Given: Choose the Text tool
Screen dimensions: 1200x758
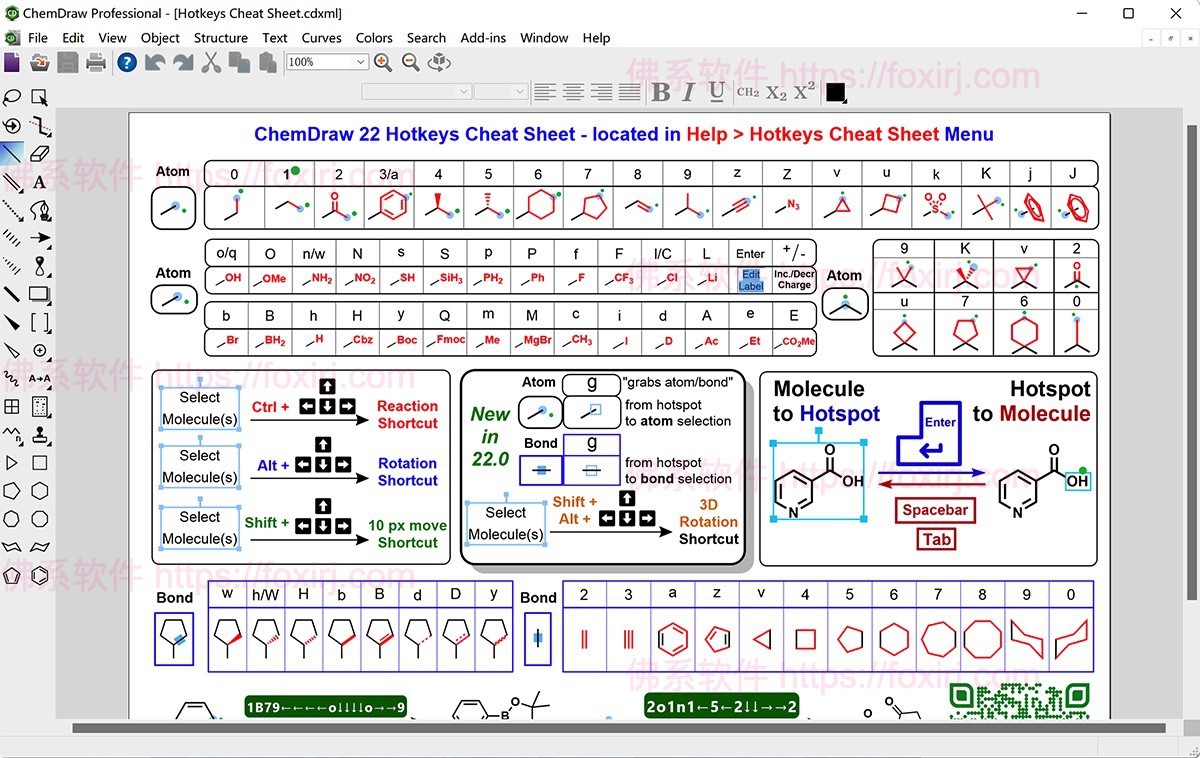Looking at the screenshot, I should tap(40, 182).
